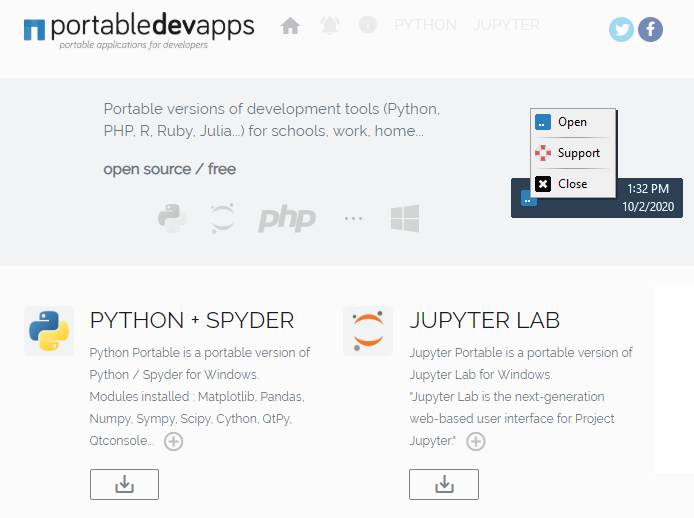Click the three-dots more icon in banner
Viewport: 694px width, 518px height.
[x=353, y=218]
